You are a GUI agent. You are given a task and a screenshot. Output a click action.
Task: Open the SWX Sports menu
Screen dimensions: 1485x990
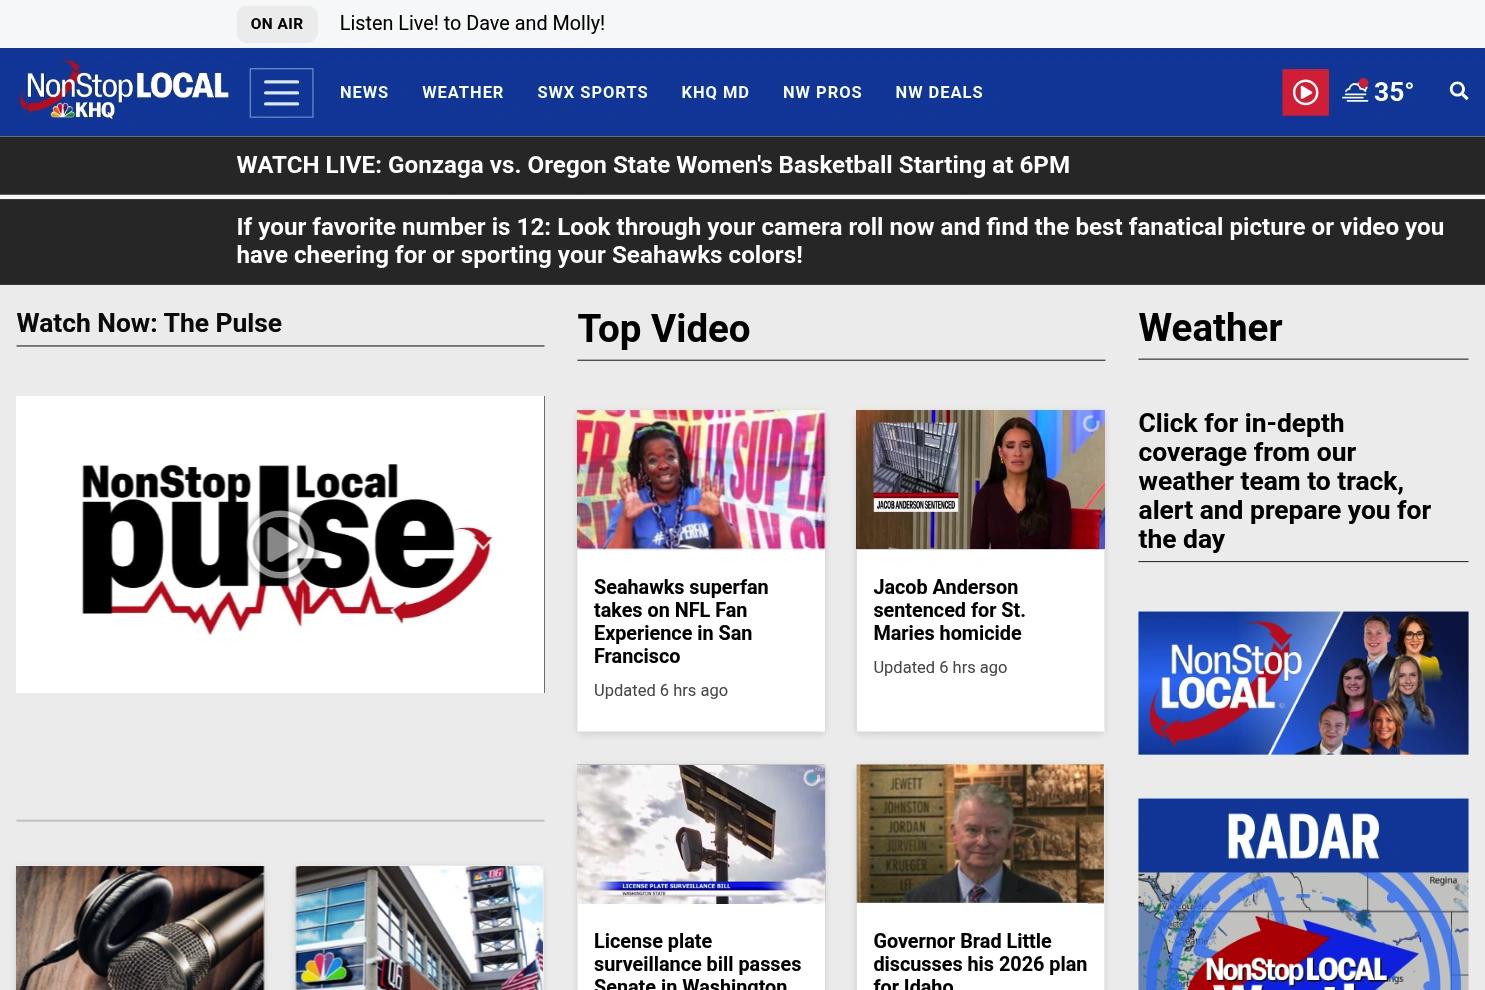pos(592,92)
